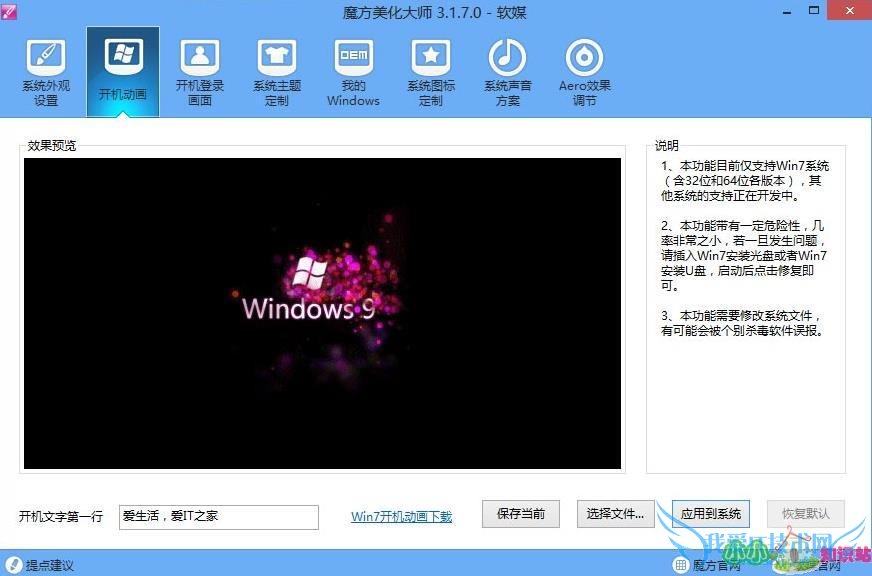Image resolution: width=872 pixels, height=576 pixels.
Task: Click the 开机文字第一行 label
Action: [61, 517]
